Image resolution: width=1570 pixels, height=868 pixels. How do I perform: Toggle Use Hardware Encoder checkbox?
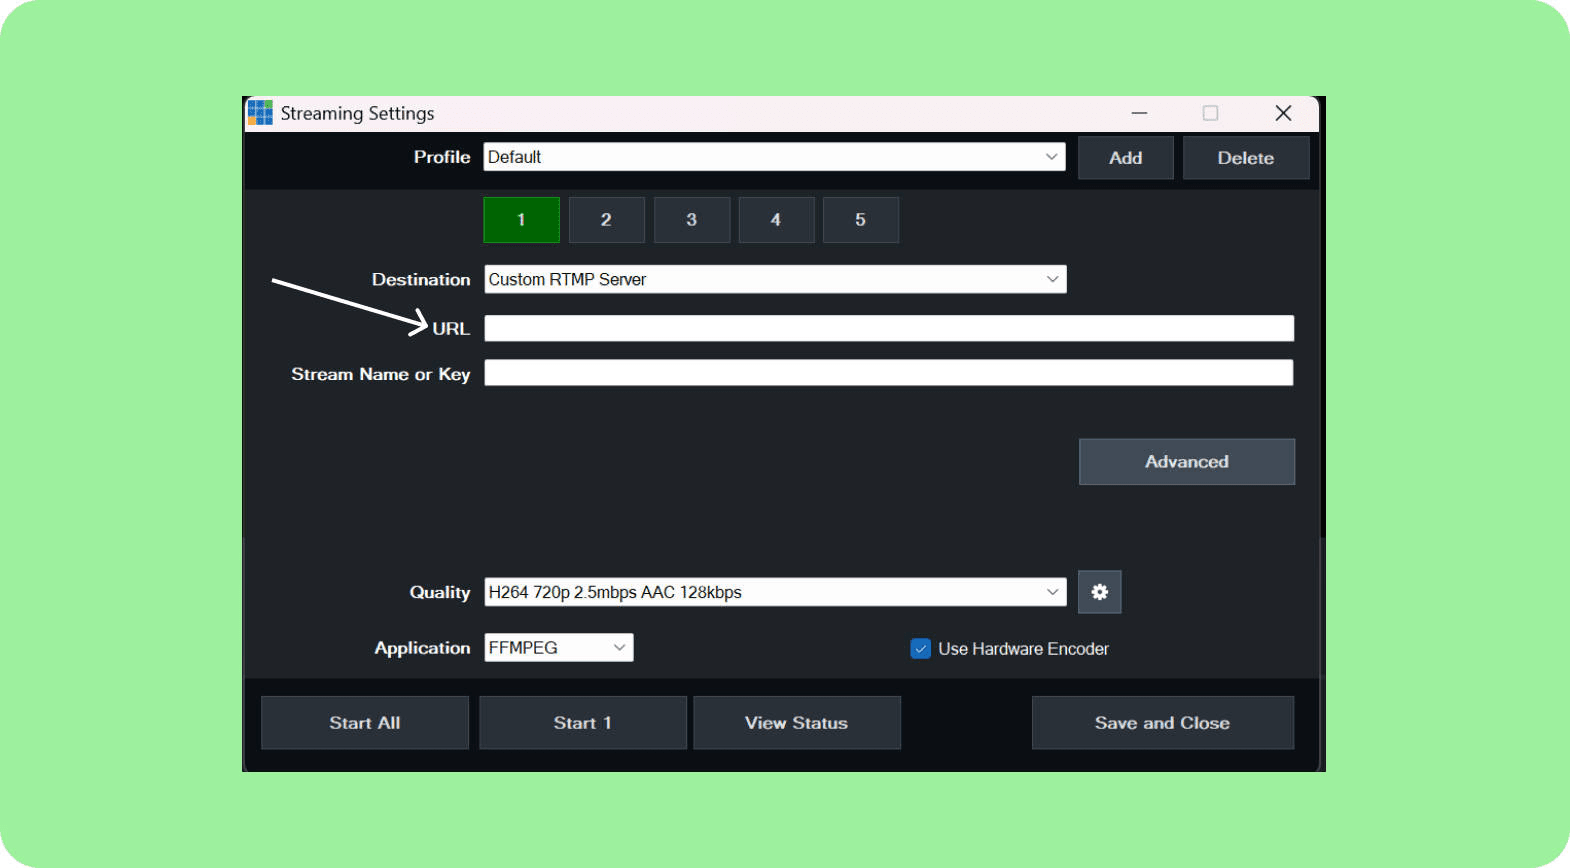pos(921,649)
